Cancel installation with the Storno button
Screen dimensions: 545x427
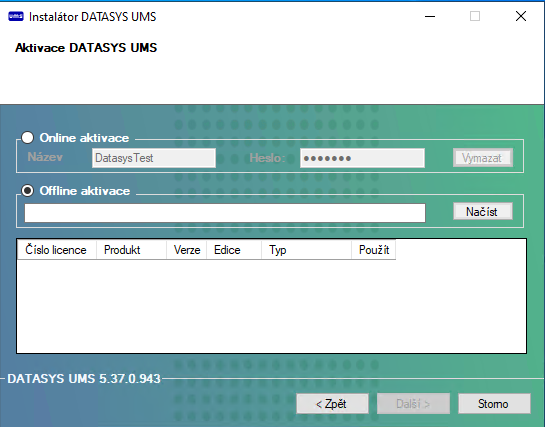pos(494,404)
